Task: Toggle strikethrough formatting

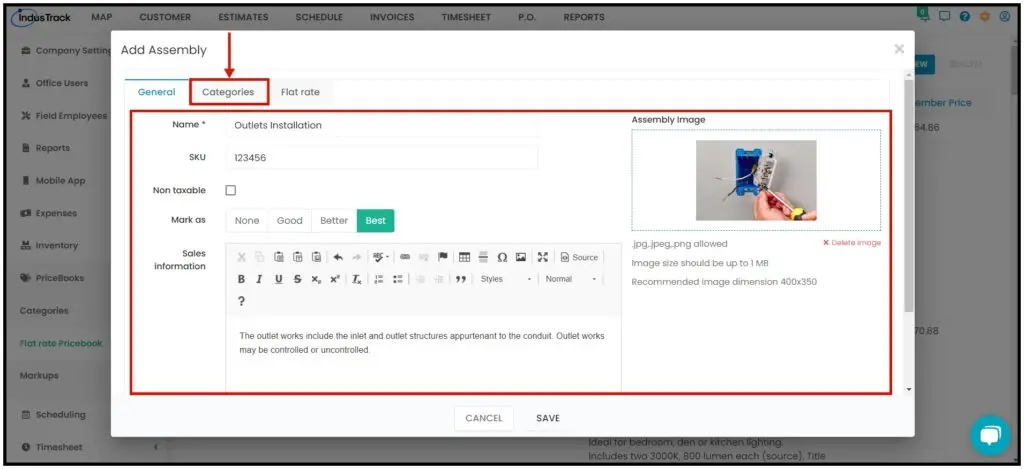Action: 297,279
